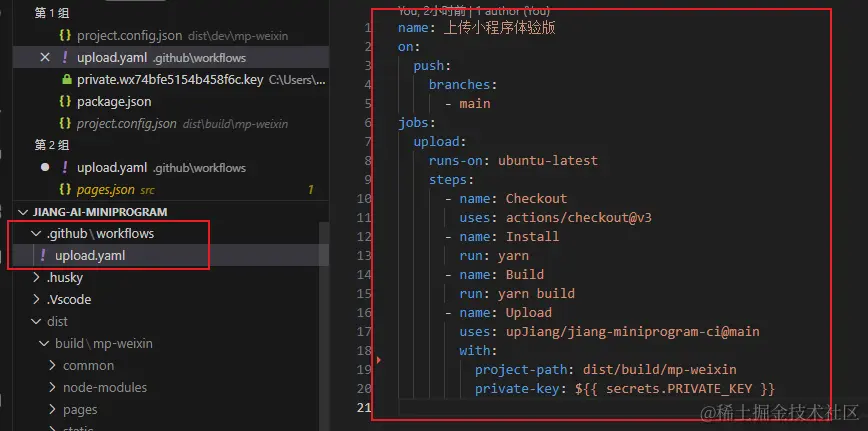
Task: Click the JSON braces icon beside package.json
Action: [65, 102]
